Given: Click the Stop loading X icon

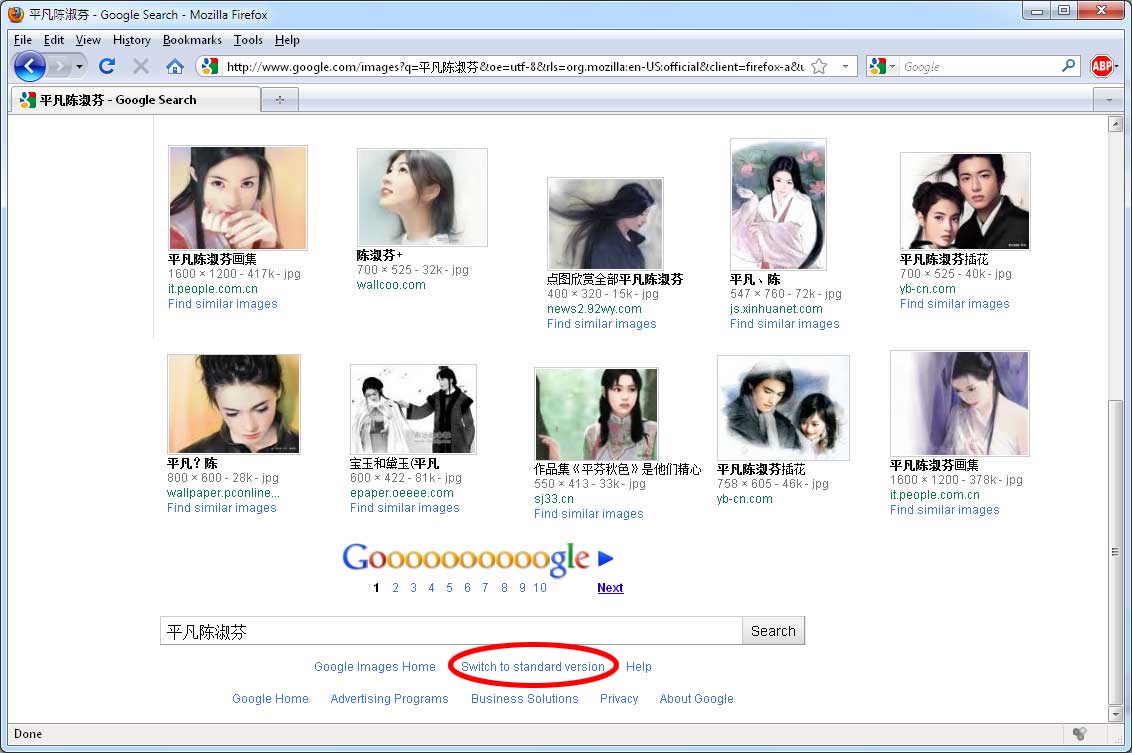Looking at the screenshot, I should coord(141,66).
